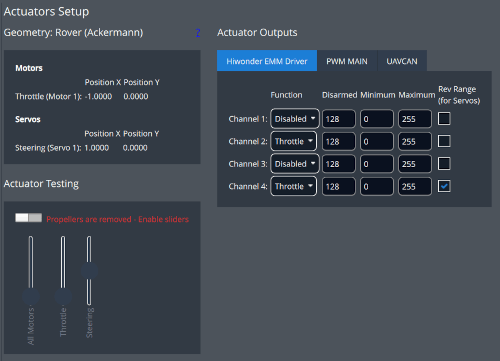Check Rev Range box for Channel 1

pyautogui.click(x=444, y=119)
